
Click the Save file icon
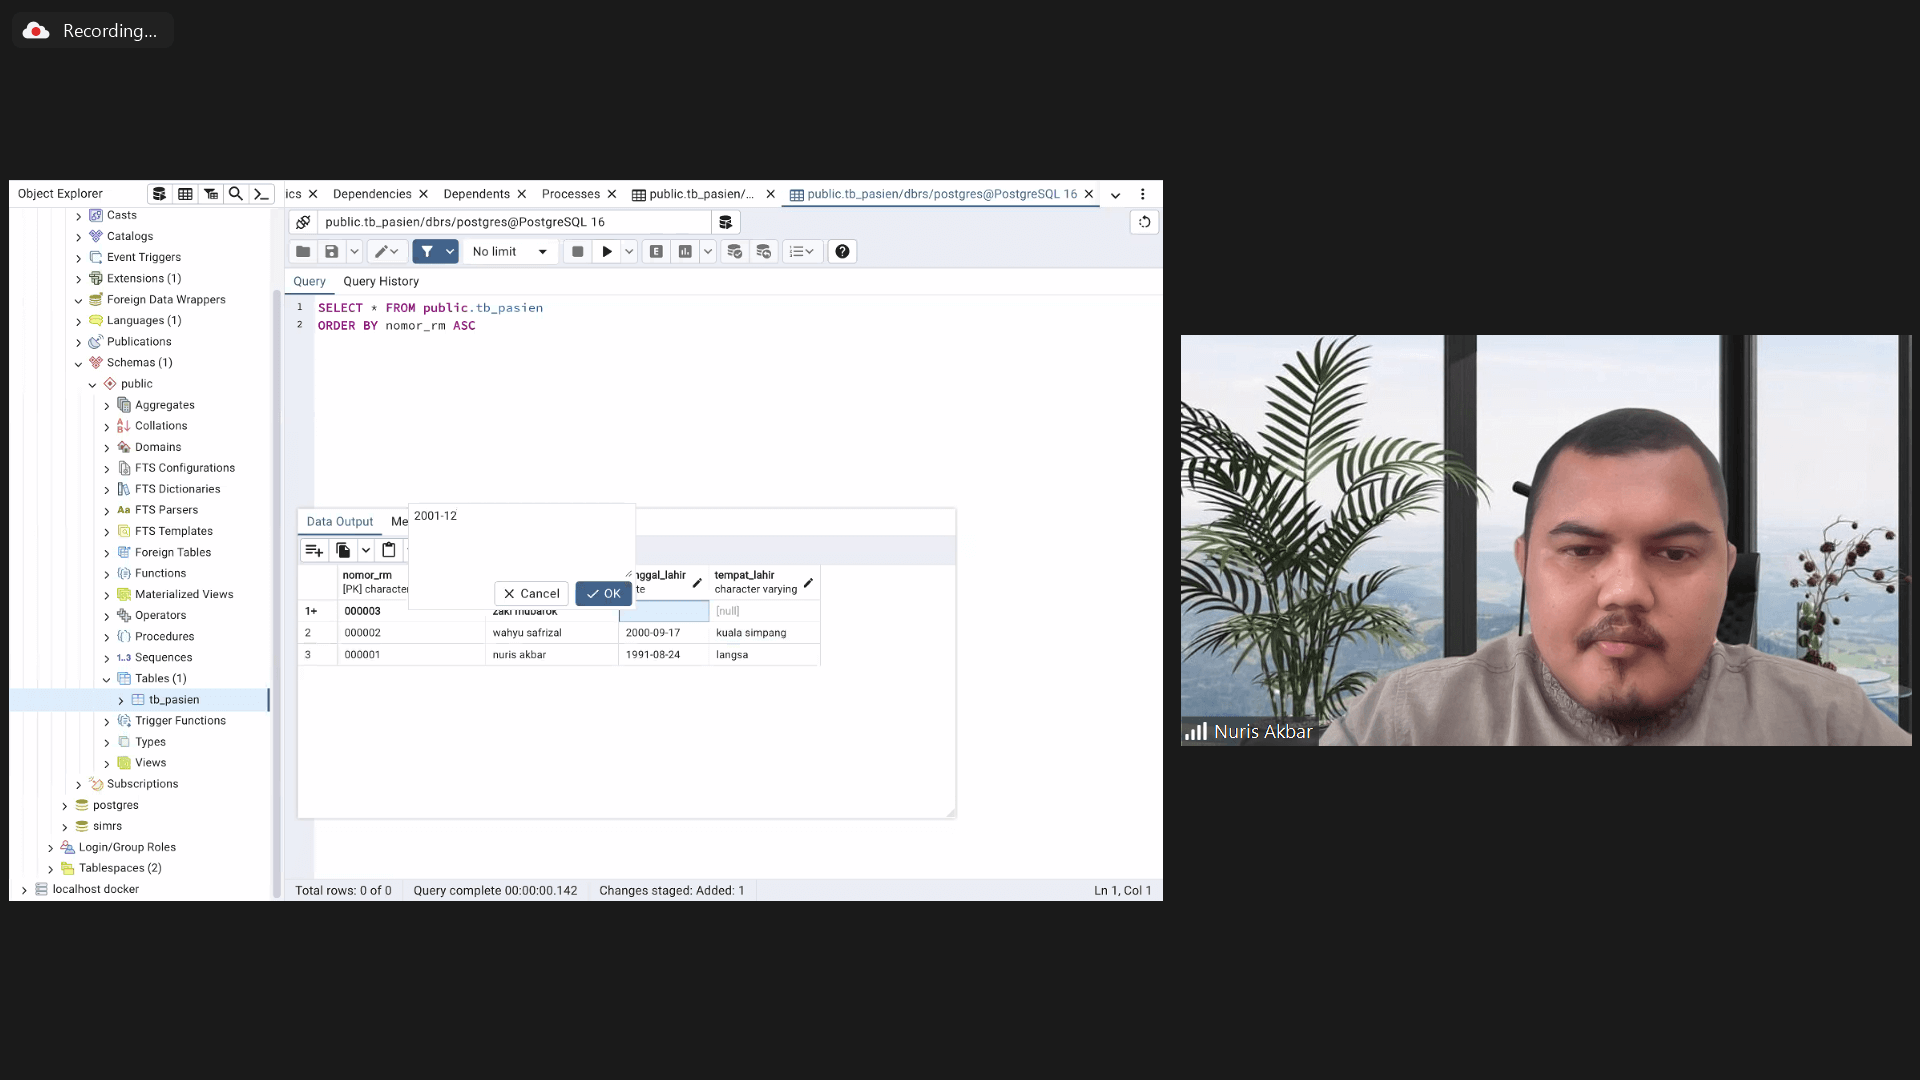pos(331,252)
